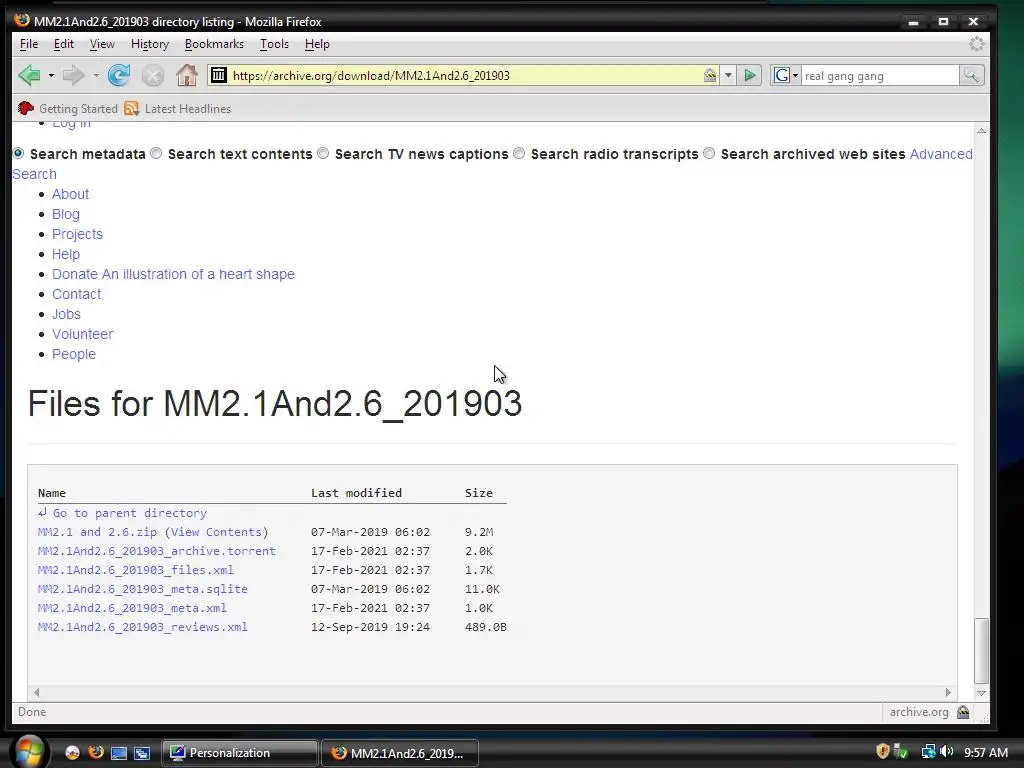Click the search magnifier button
This screenshot has width=1024, height=768.
[x=971, y=75]
